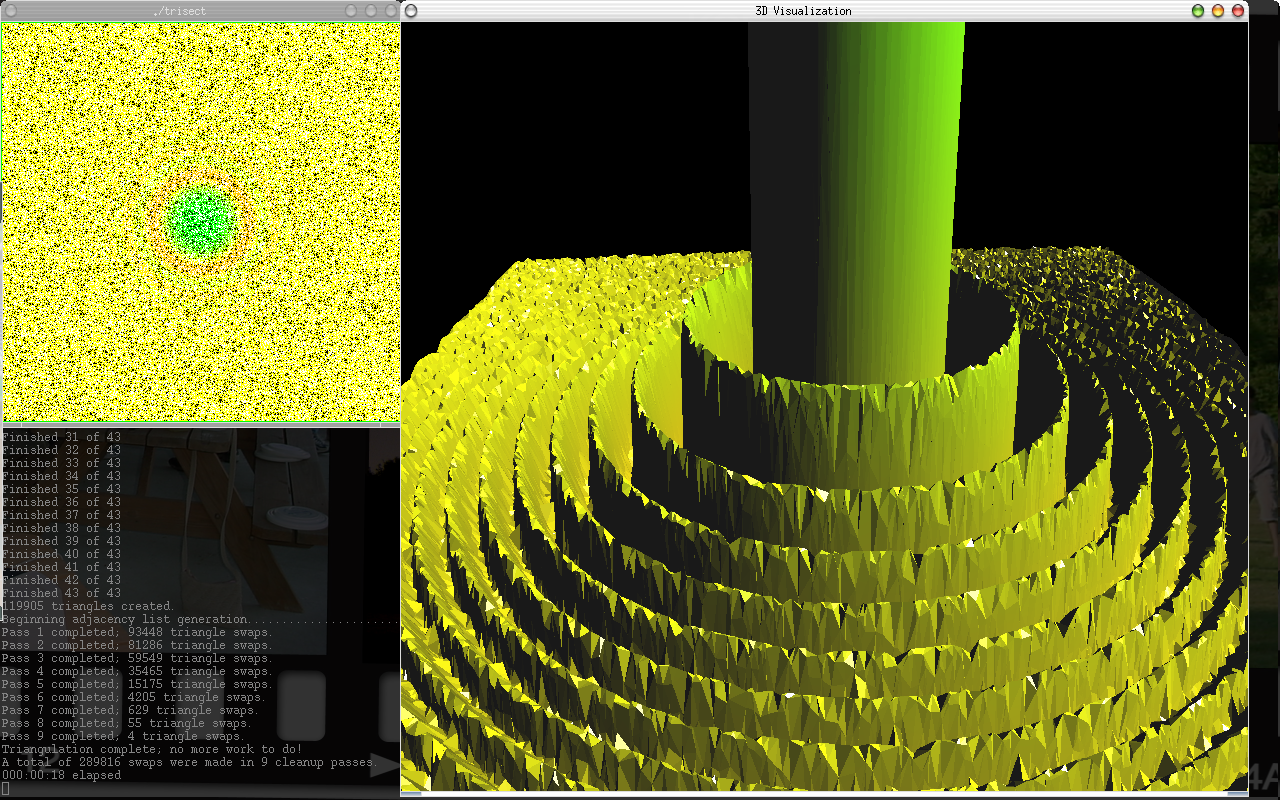The width and height of the screenshot is (1280, 800).
Task: Click the green circle in the trisect 2D map
Action: coord(201,221)
